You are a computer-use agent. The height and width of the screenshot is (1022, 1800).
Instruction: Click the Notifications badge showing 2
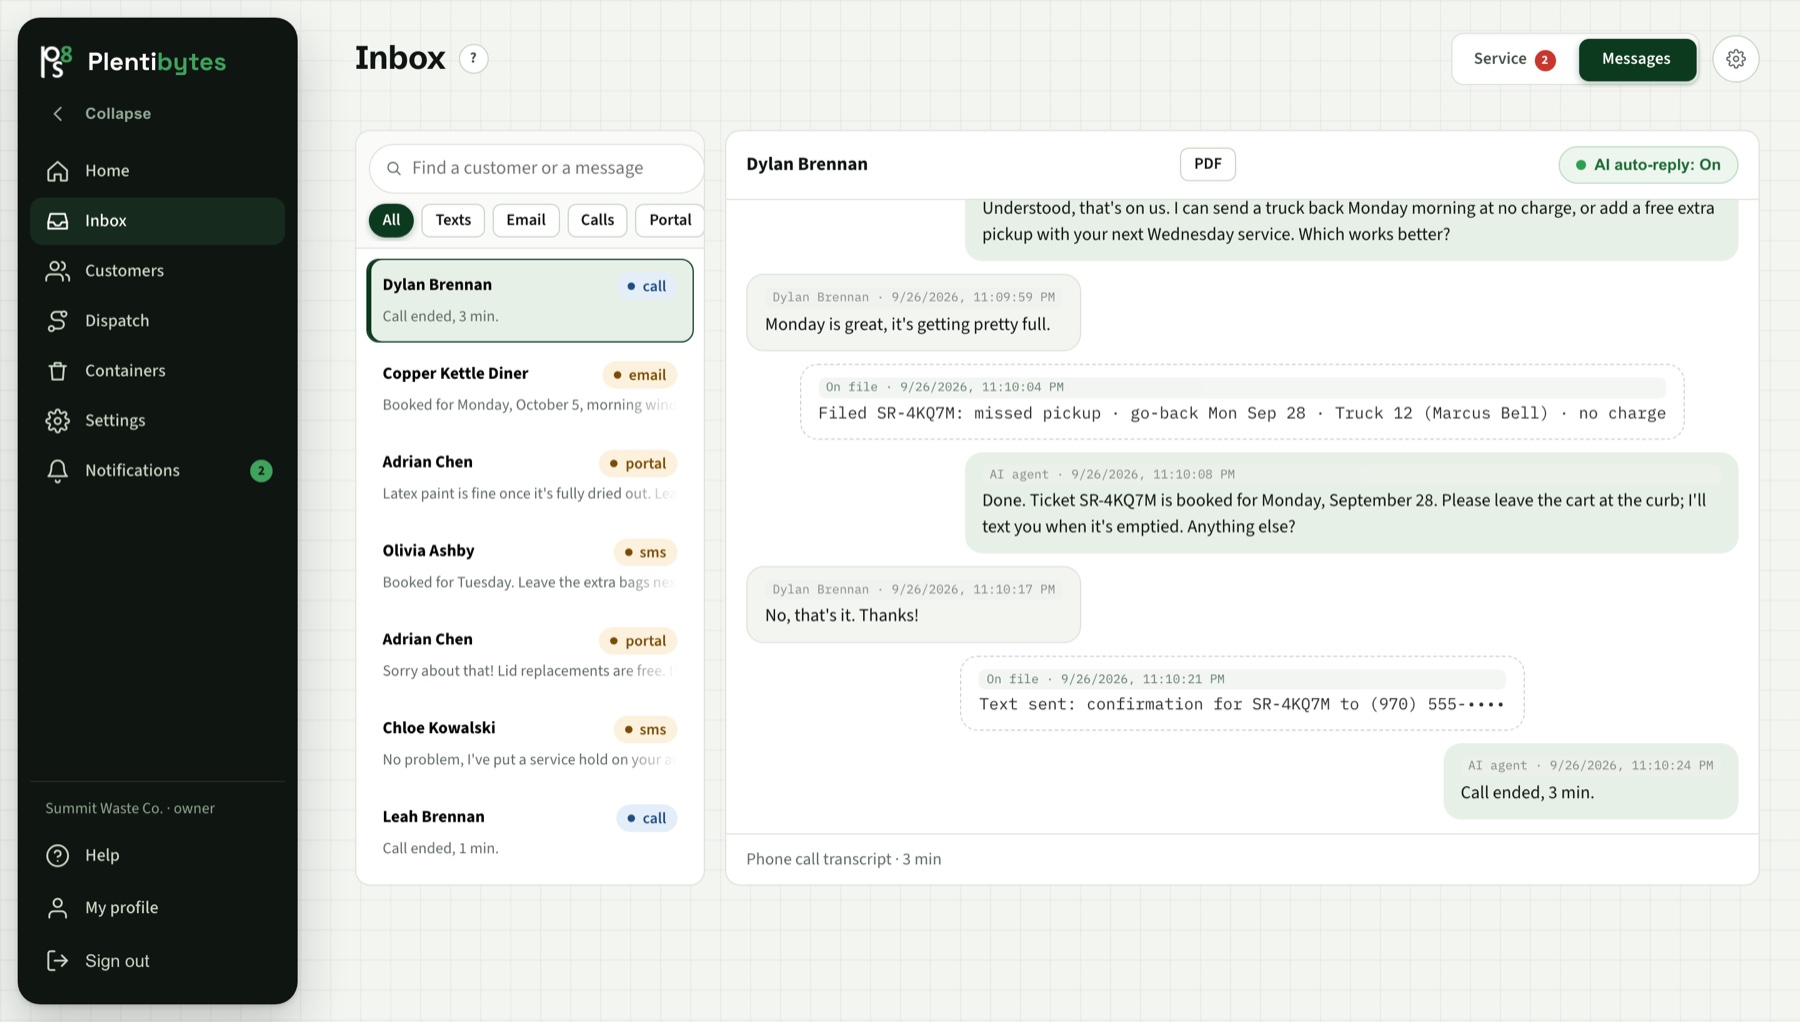coord(261,471)
